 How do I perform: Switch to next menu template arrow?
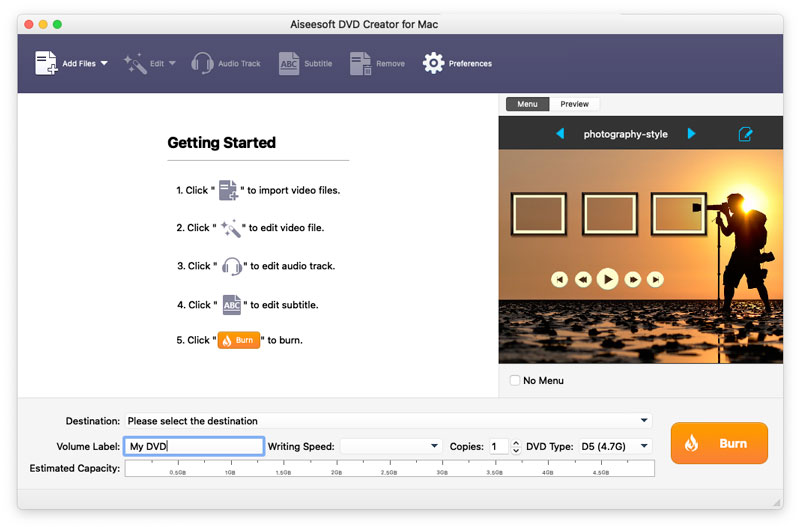(691, 134)
